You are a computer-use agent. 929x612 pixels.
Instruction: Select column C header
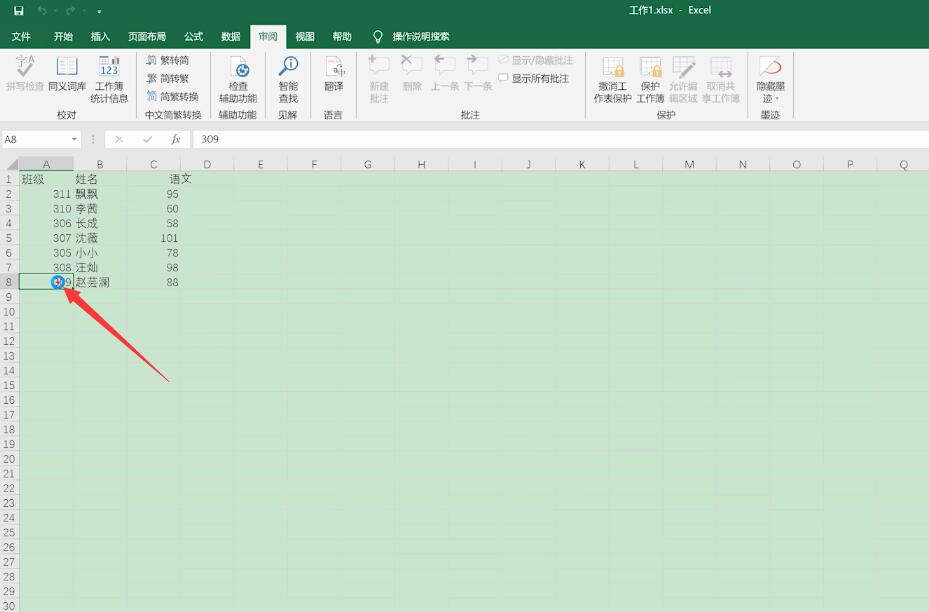(x=153, y=164)
